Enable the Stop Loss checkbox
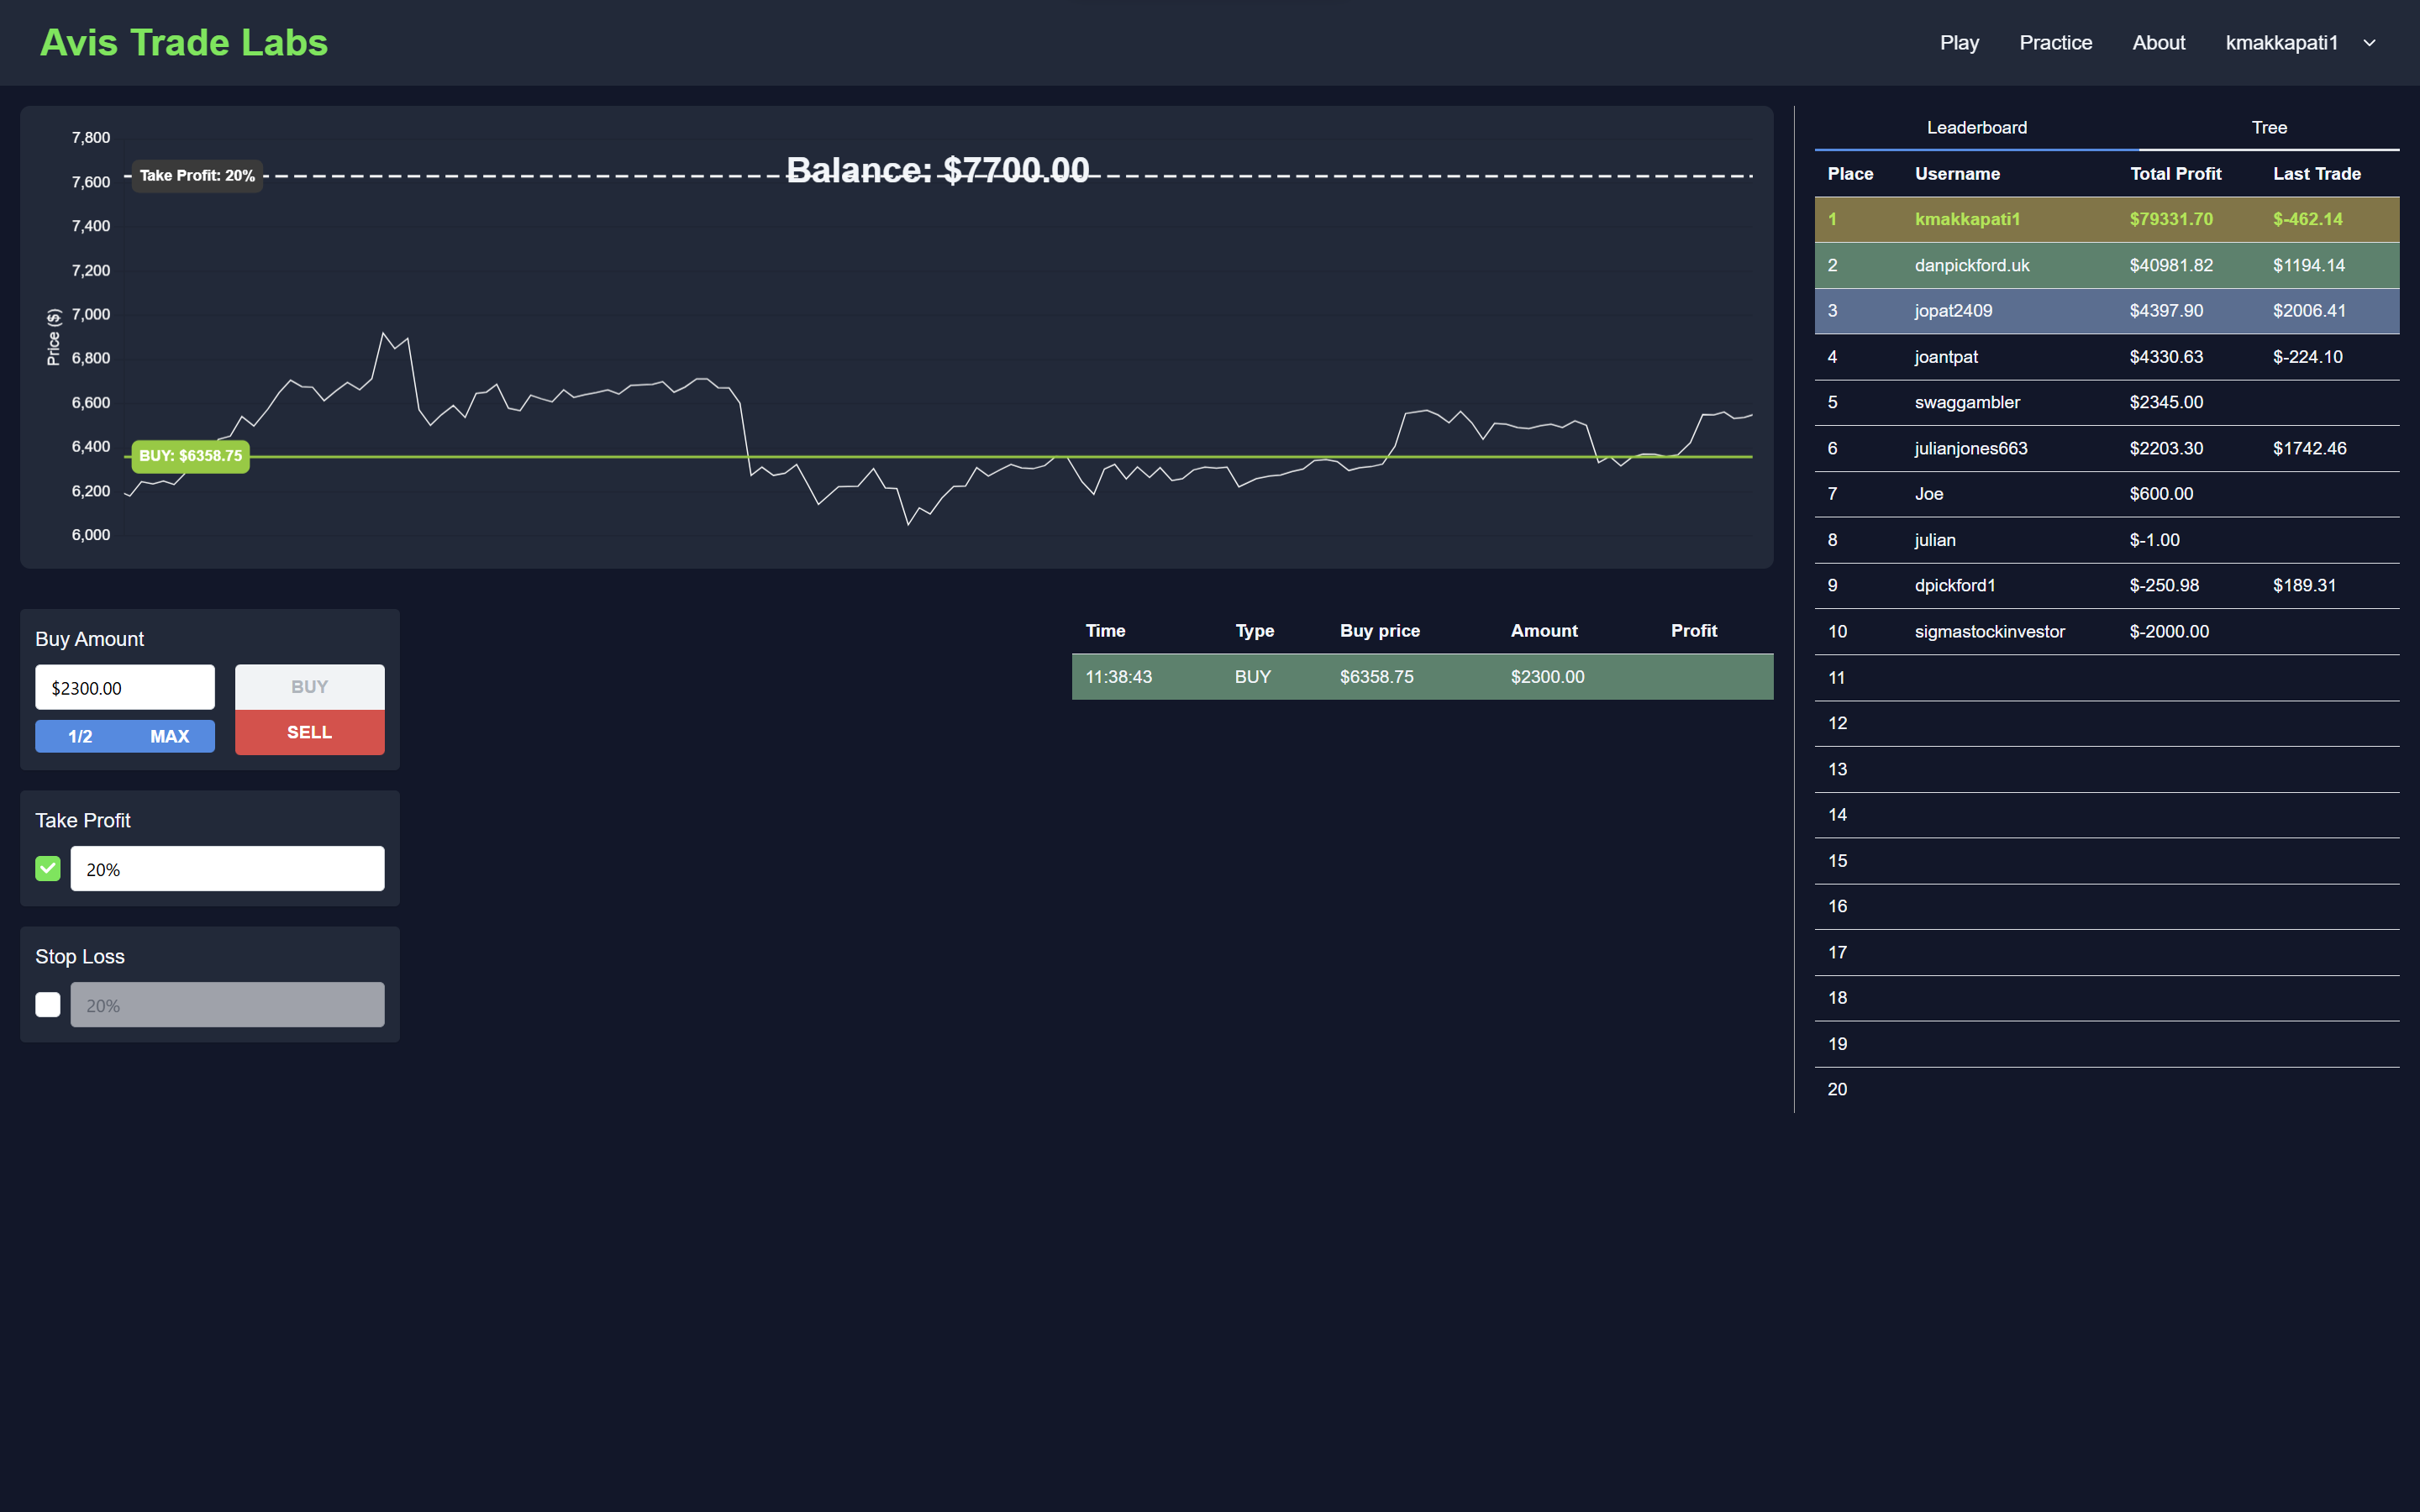 (48, 1005)
